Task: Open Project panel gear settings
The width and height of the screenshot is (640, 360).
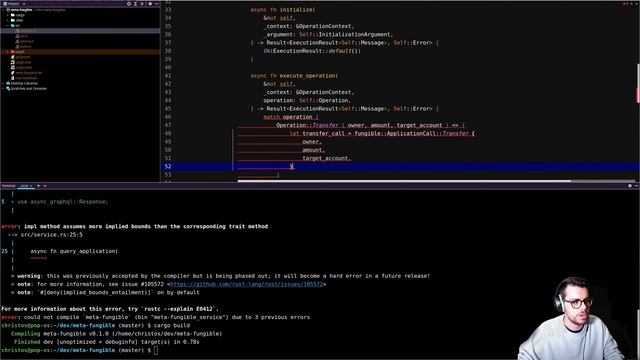Action: pyautogui.click(x=150, y=4)
